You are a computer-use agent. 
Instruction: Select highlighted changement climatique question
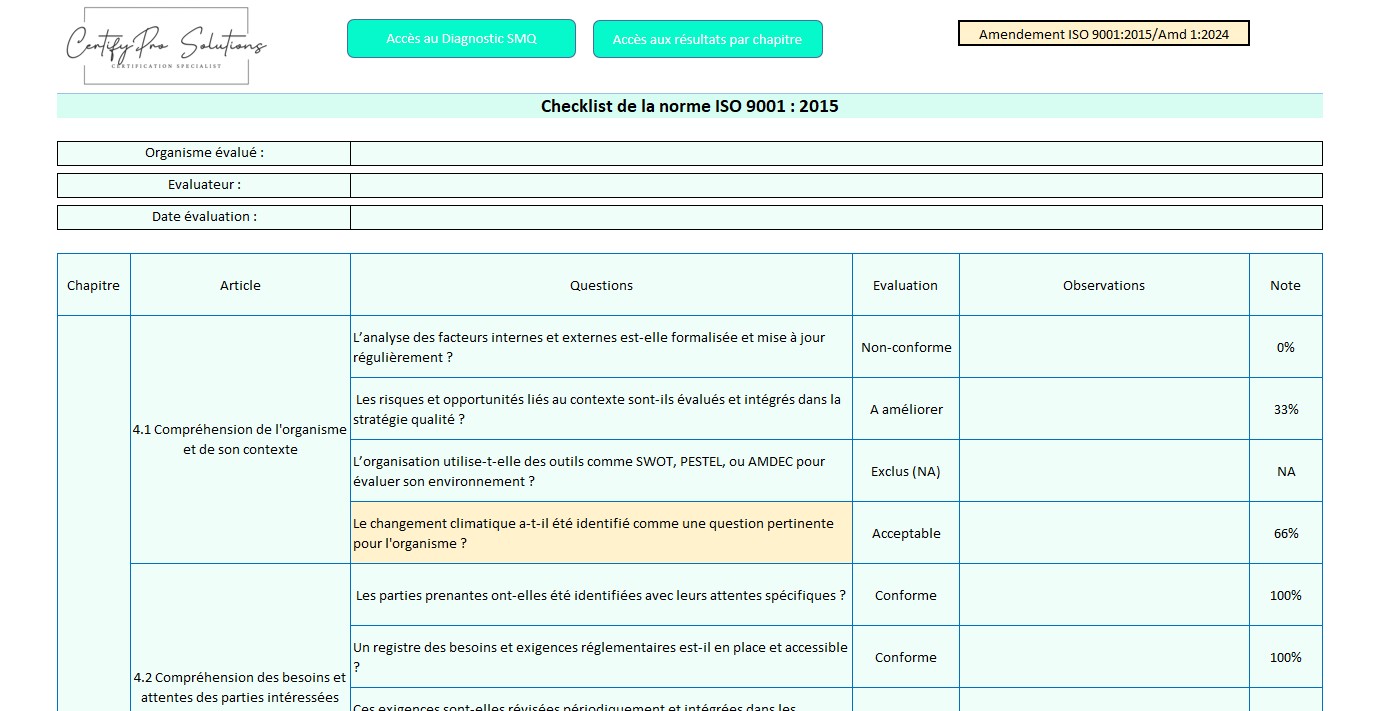601,533
